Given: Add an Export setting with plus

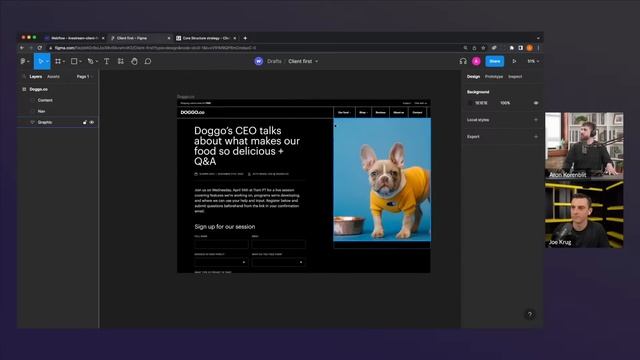Looking at the screenshot, I should tap(536, 136).
